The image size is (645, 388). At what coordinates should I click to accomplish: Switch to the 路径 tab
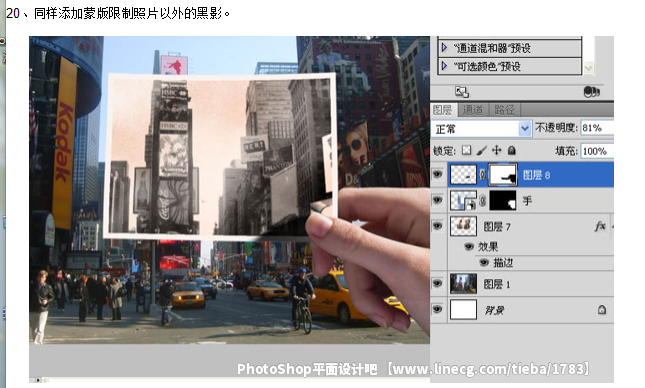tap(504, 109)
